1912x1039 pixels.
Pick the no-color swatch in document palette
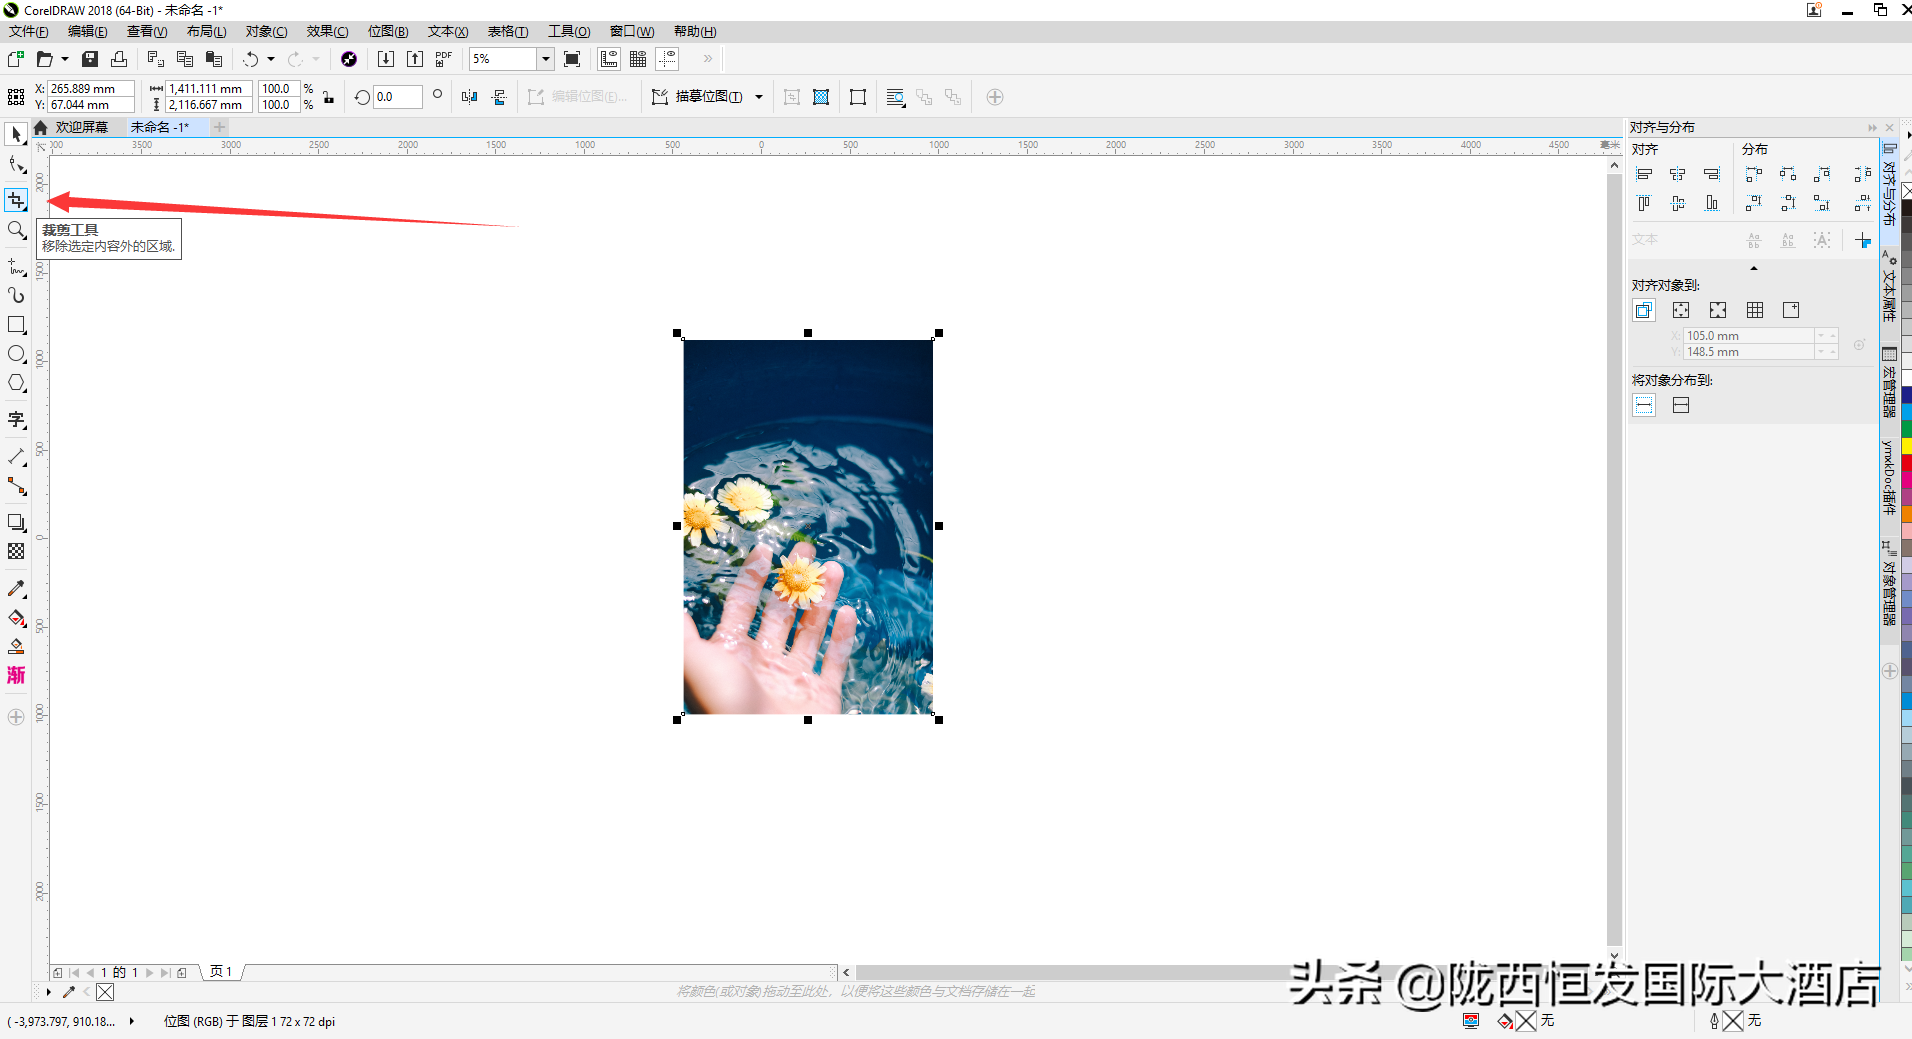point(105,992)
